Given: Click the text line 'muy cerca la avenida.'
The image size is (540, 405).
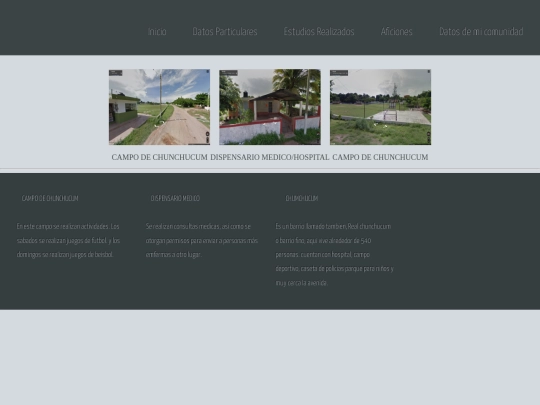Looking at the screenshot, I should point(301,283).
